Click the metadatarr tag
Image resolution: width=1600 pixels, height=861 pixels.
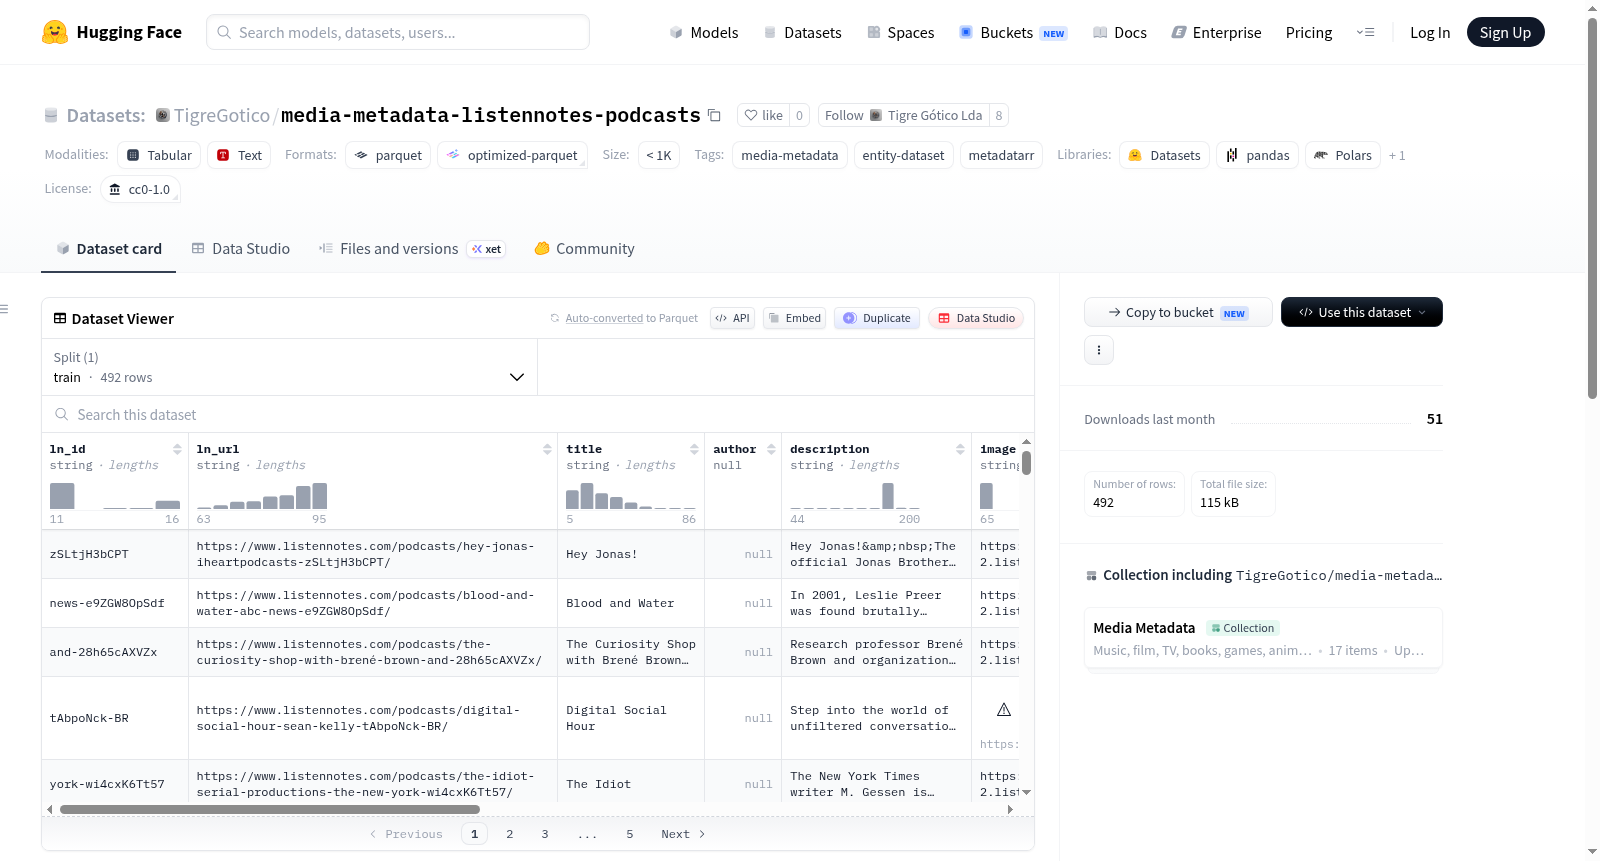point(1001,155)
